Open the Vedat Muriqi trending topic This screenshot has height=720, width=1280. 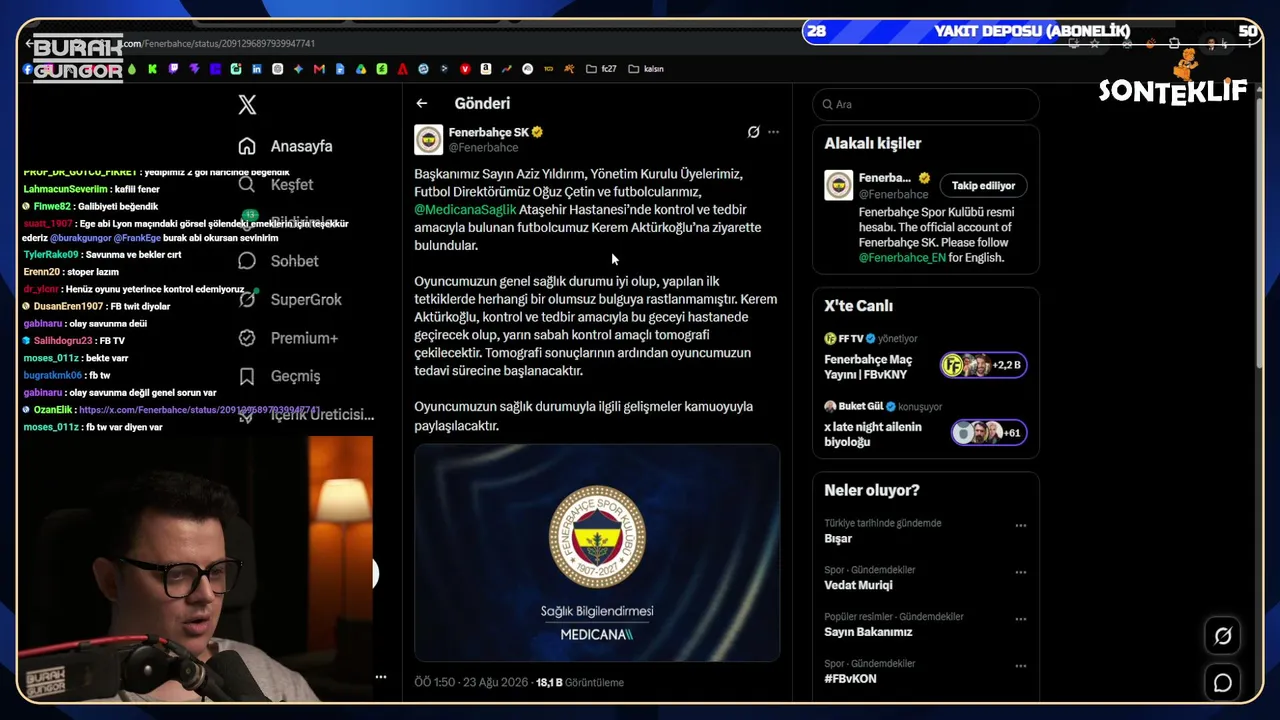point(858,586)
